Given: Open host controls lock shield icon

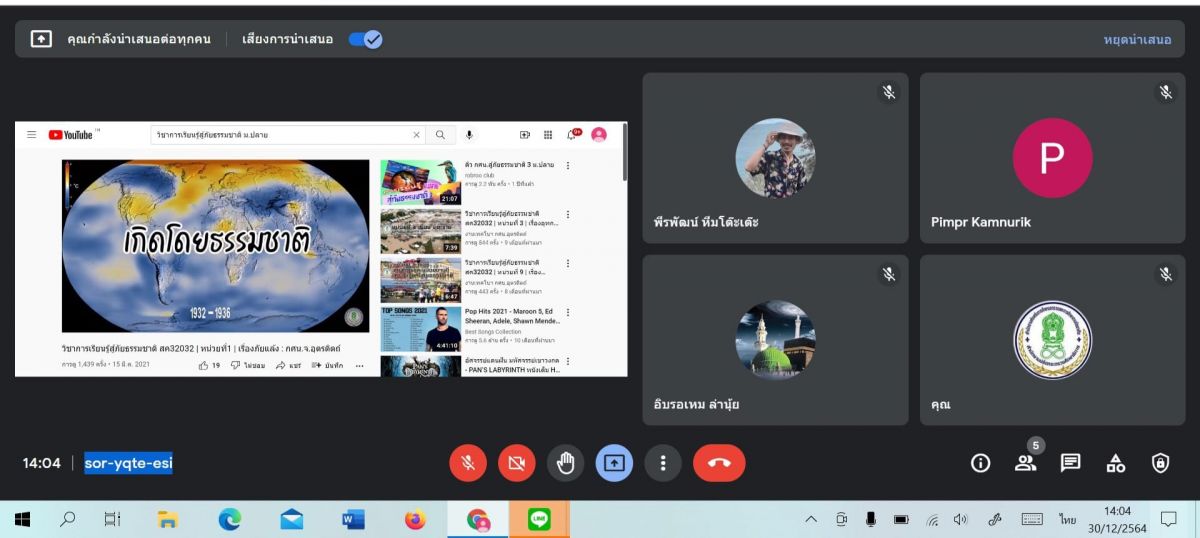Looking at the screenshot, I should click(x=1160, y=463).
